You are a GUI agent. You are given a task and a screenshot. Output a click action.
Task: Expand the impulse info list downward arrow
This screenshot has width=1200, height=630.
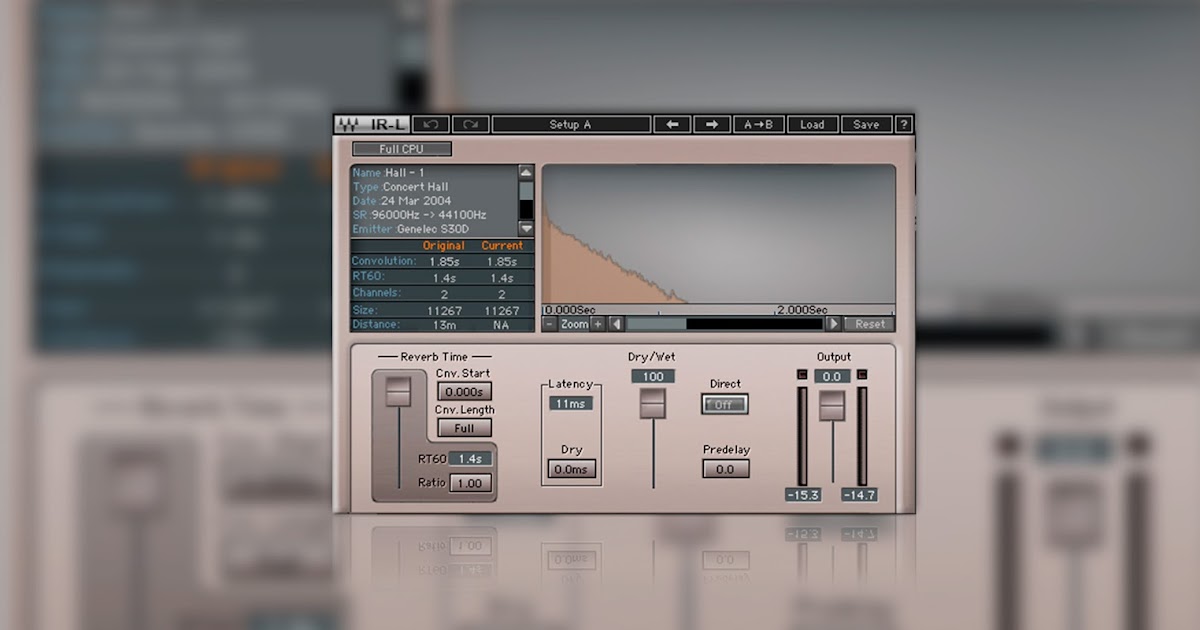(526, 228)
